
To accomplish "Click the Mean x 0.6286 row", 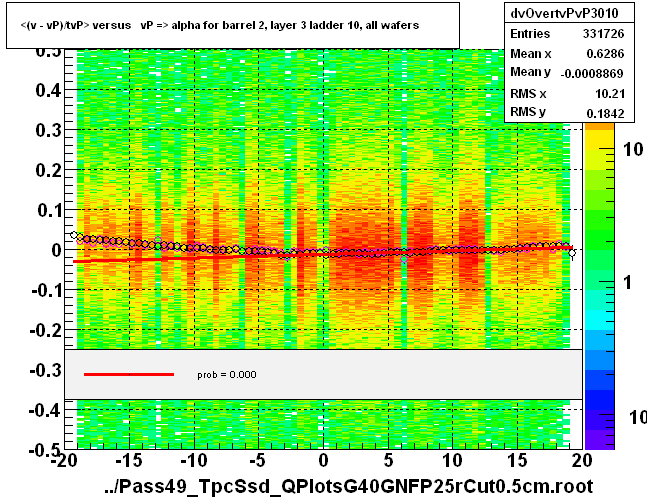I will [567, 54].
